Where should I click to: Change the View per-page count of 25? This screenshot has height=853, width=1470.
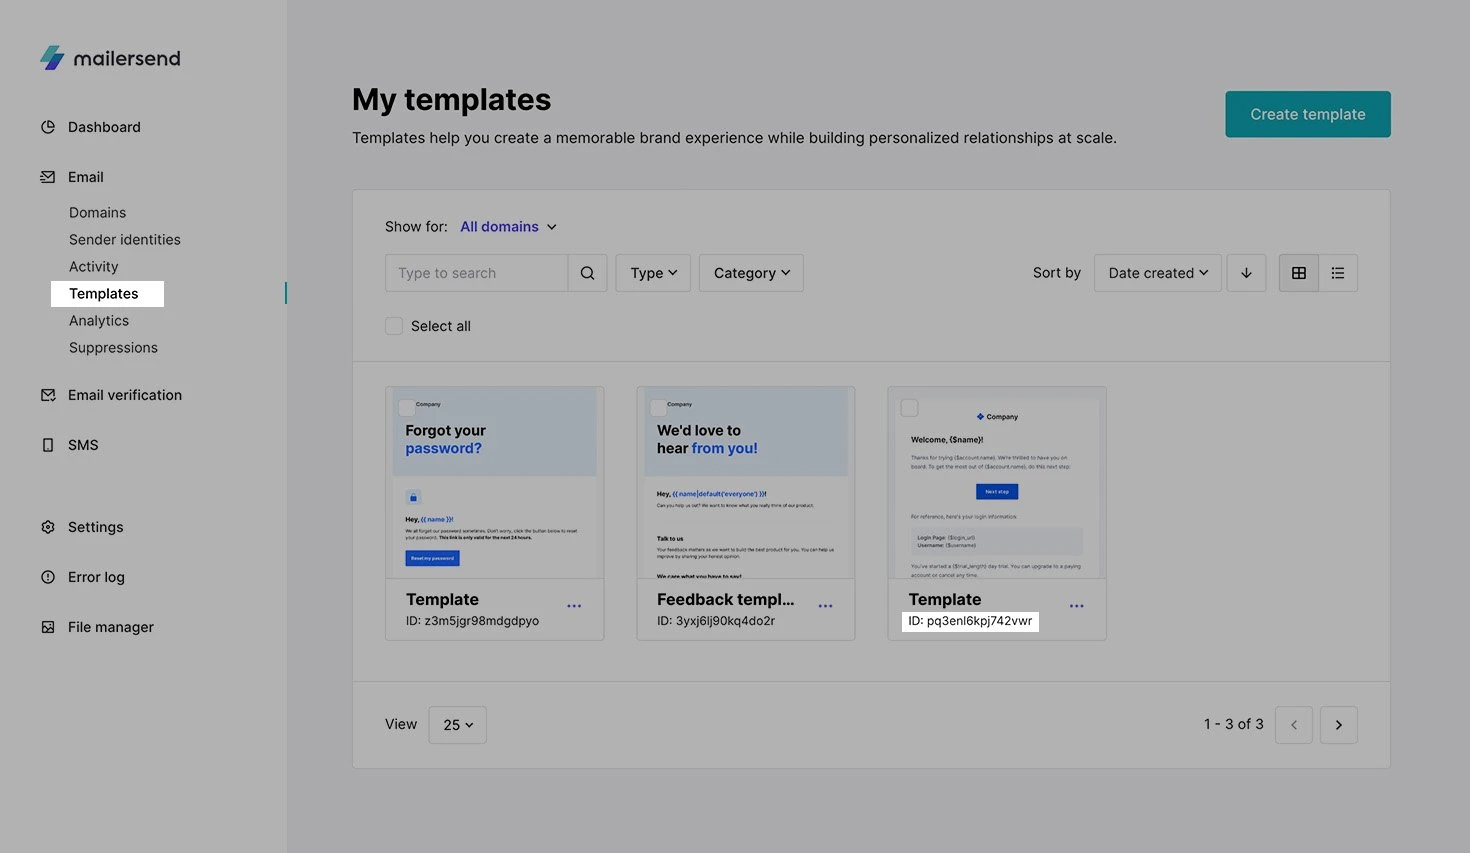click(x=457, y=725)
